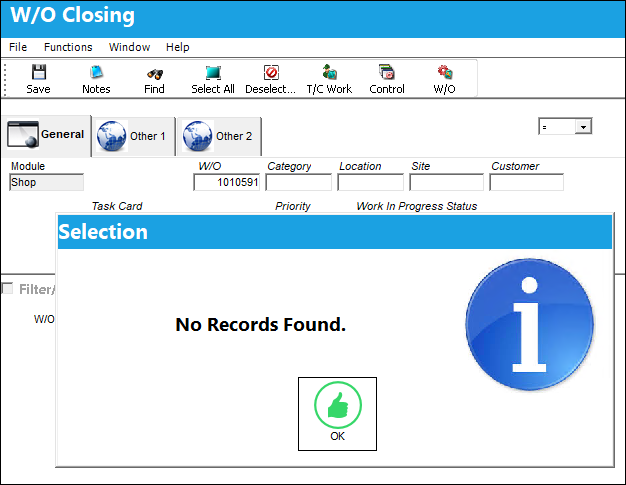Click the Priority label
The width and height of the screenshot is (626, 485).
[x=293, y=206]
